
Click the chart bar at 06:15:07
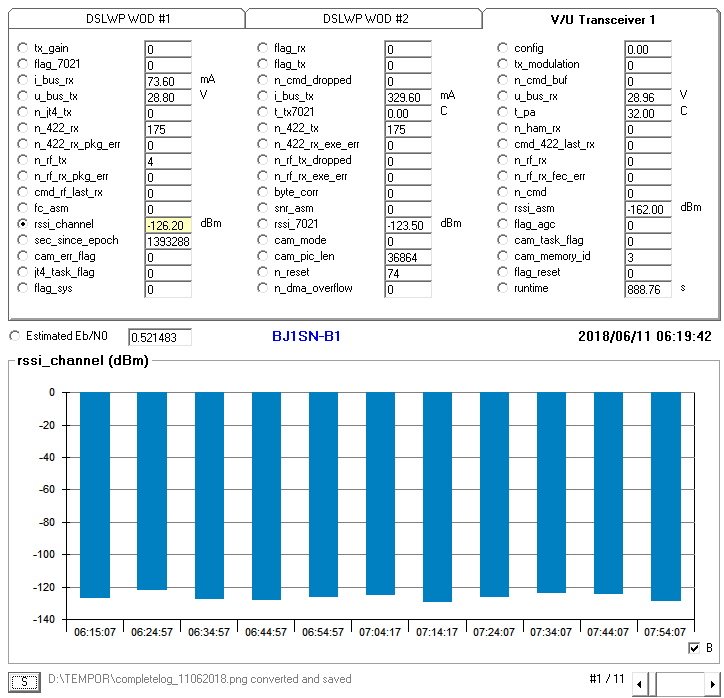pyautogui.click(x=95, y=495)
